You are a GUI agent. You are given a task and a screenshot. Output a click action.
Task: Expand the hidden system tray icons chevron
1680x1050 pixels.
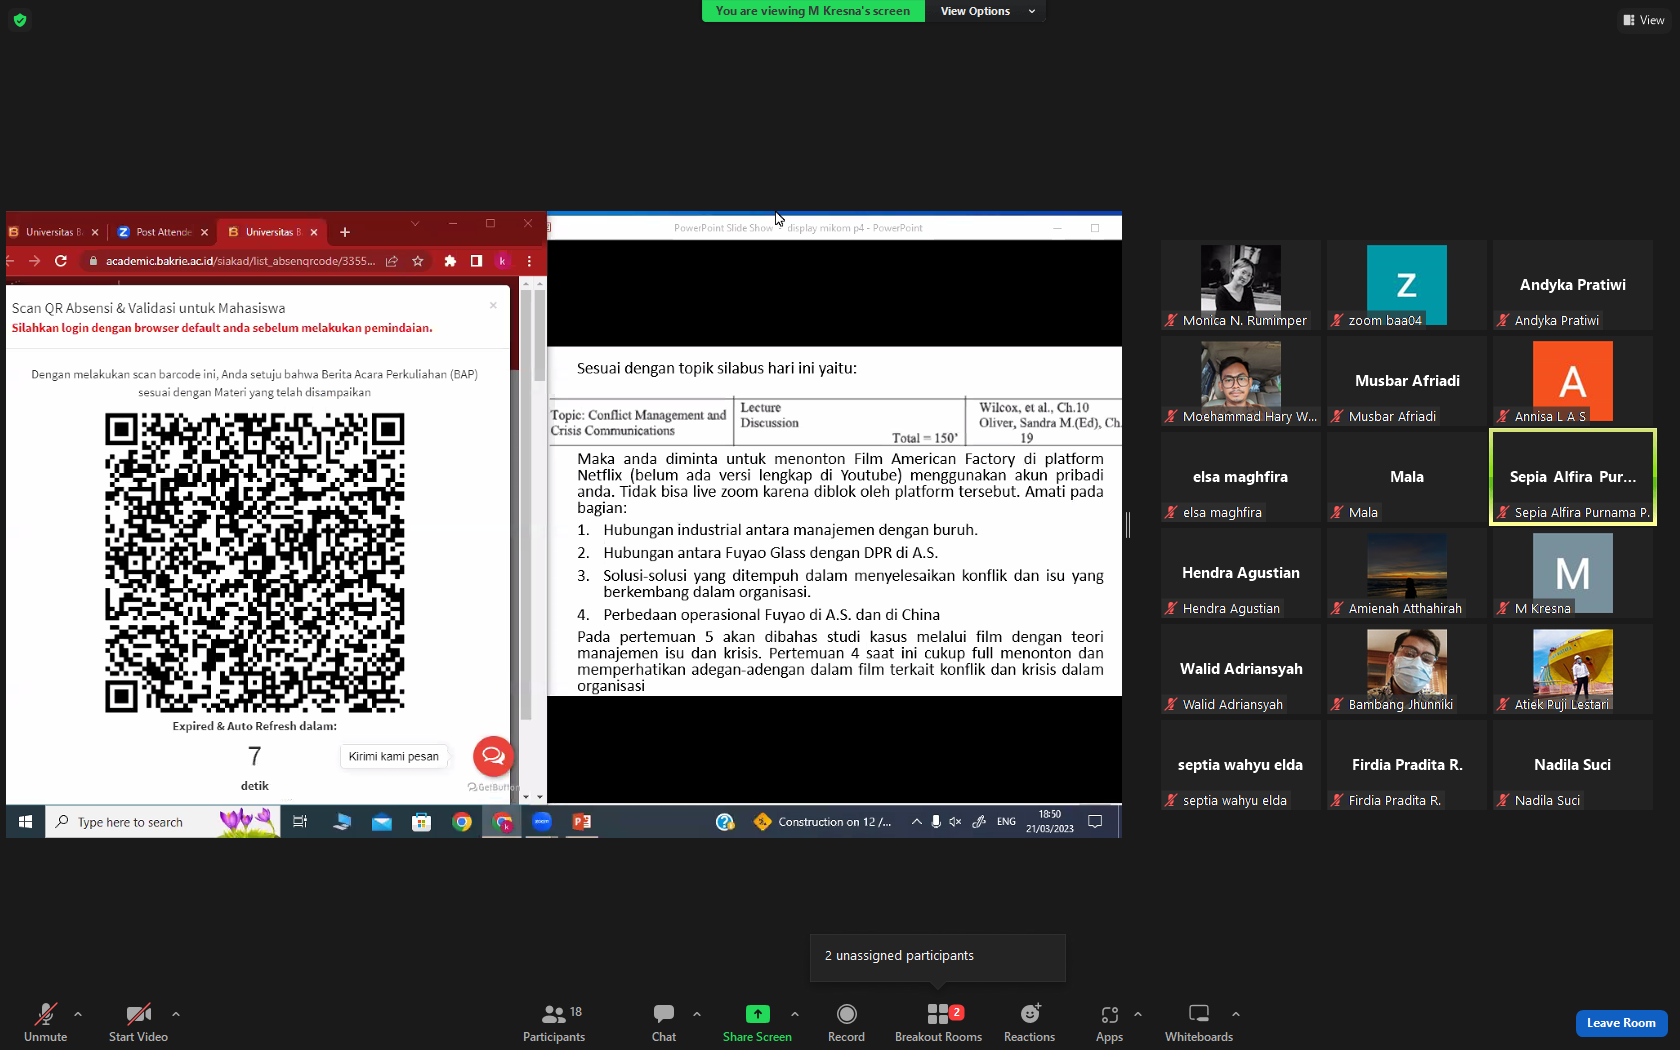click(x=916, y=822)
